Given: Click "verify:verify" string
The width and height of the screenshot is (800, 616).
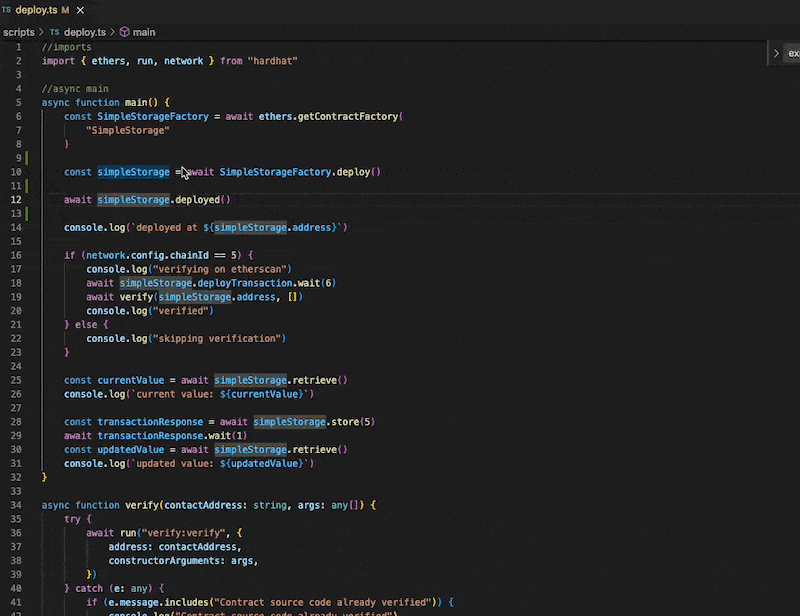Looking at the screenshot, I should coord(183,533).
